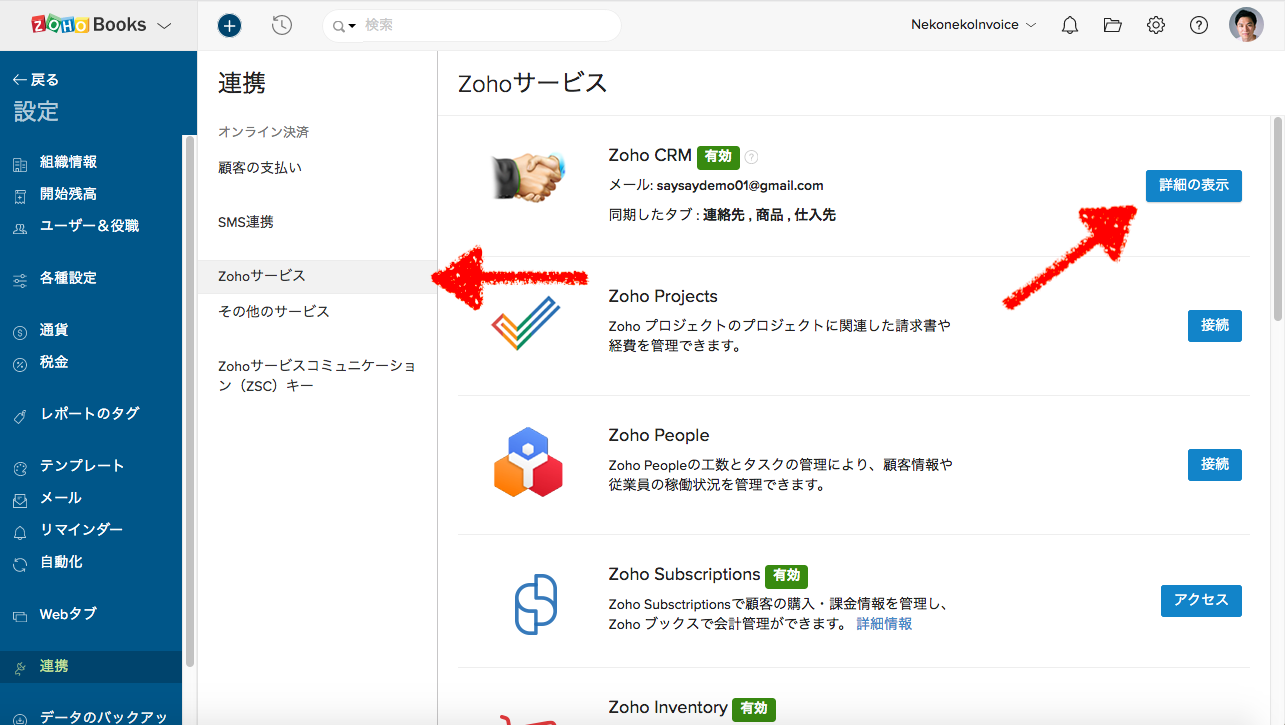The width and height of the screenshot is (1285, 725).
Task: Open 詳細情報 link under Zoho Subscriptions
Action: click(884, 624)
